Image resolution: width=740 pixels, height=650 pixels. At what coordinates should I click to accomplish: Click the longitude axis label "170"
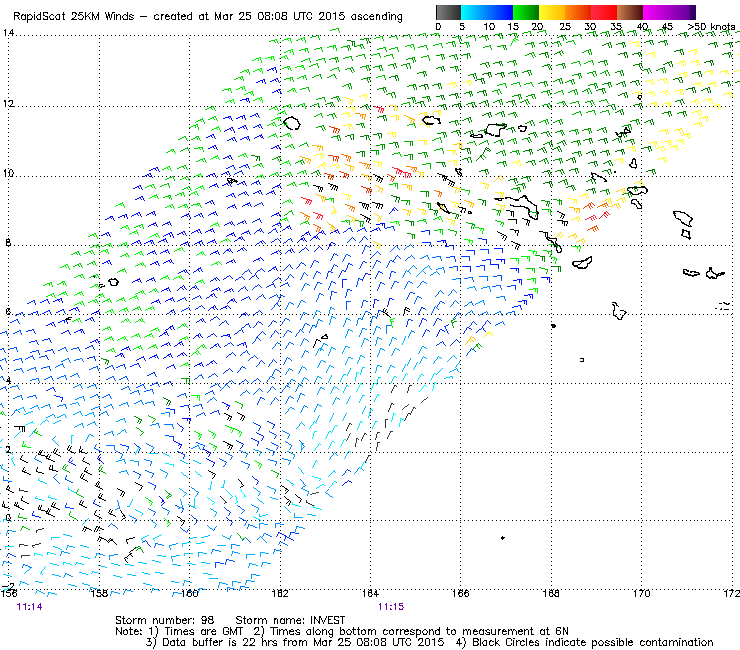point(641,593)
